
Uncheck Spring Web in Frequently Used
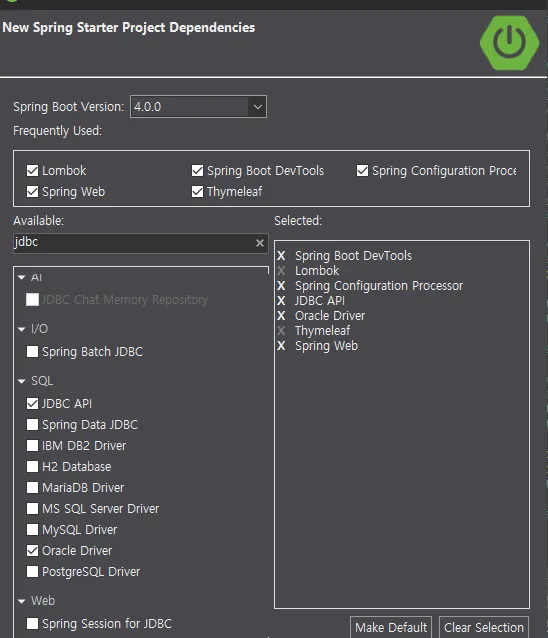(33, 192)
